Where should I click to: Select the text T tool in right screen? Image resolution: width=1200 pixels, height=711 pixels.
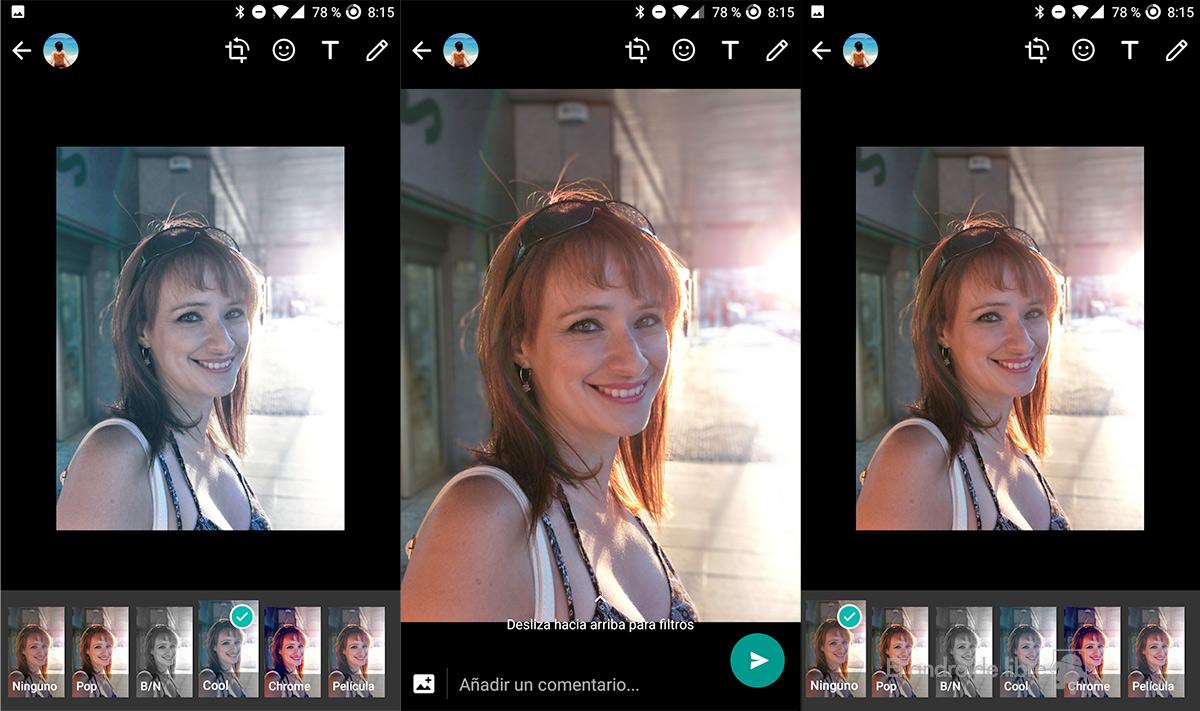pyautogui.click(x=1130, y=51)
